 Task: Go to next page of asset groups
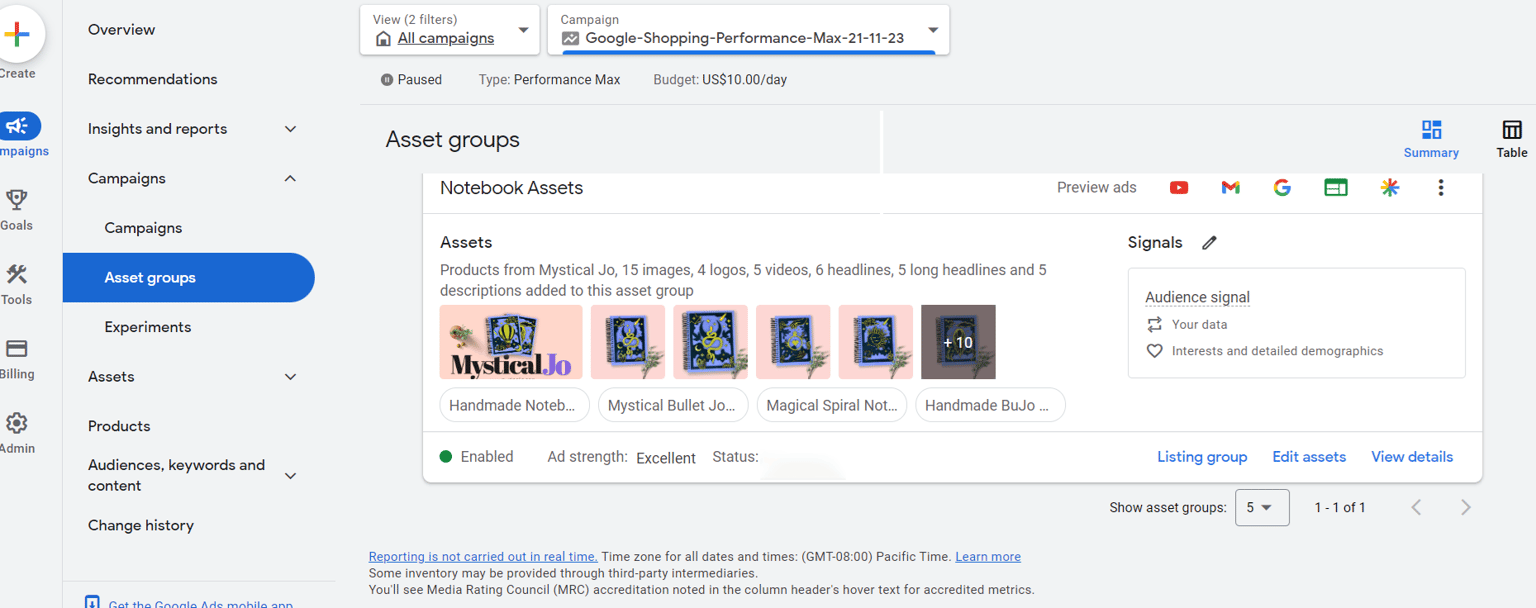click(x=1465, y=507)
